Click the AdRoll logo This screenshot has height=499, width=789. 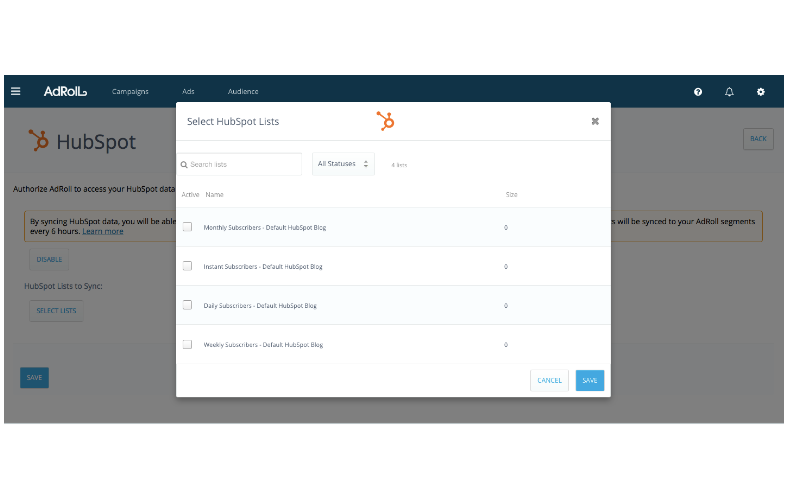[x=65, y=91]
